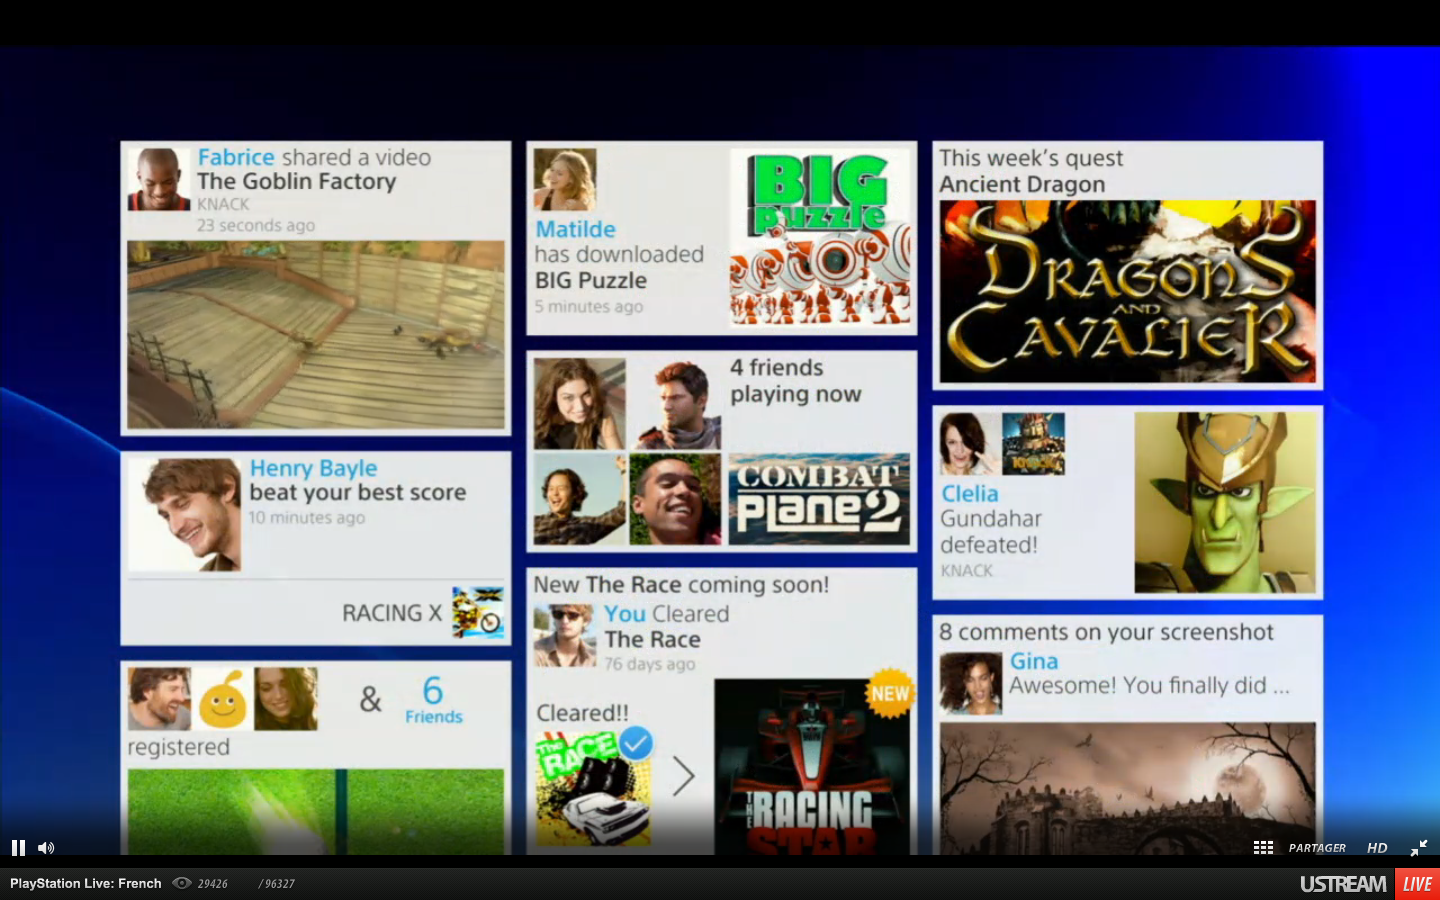Open Clelia's profile name link

click(968, 493)
